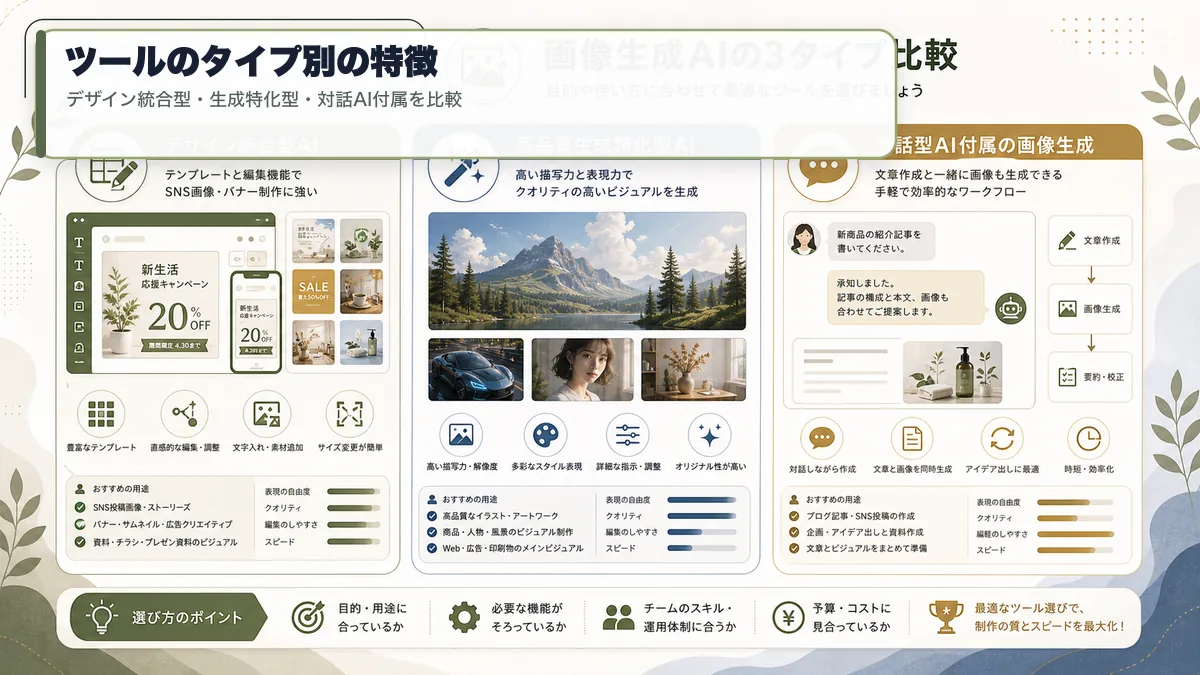Click the heading ツールのタイプ別の特徴

click(x=252, y=62)
